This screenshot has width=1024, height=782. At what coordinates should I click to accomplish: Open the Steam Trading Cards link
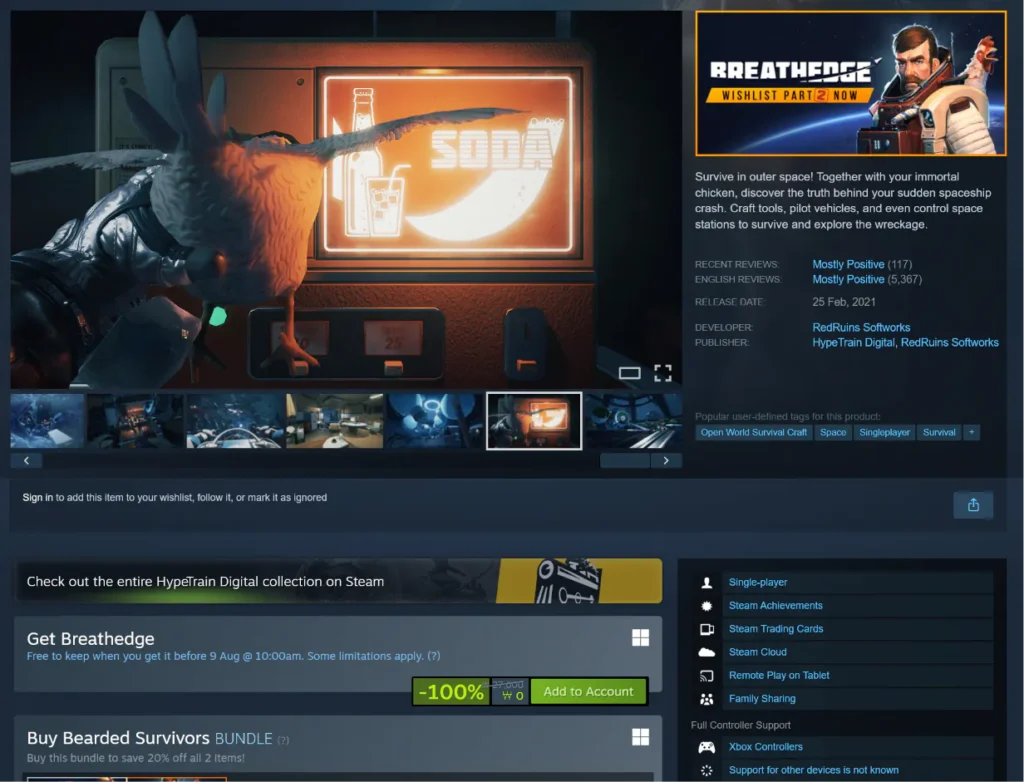pos(776,628)
